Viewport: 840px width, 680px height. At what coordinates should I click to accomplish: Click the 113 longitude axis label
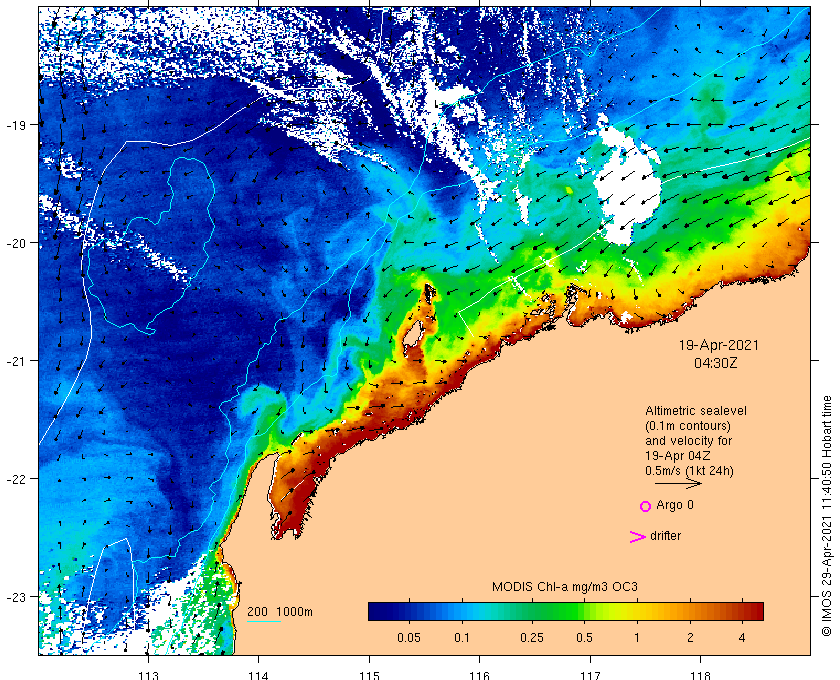click(x=148, y=675)
